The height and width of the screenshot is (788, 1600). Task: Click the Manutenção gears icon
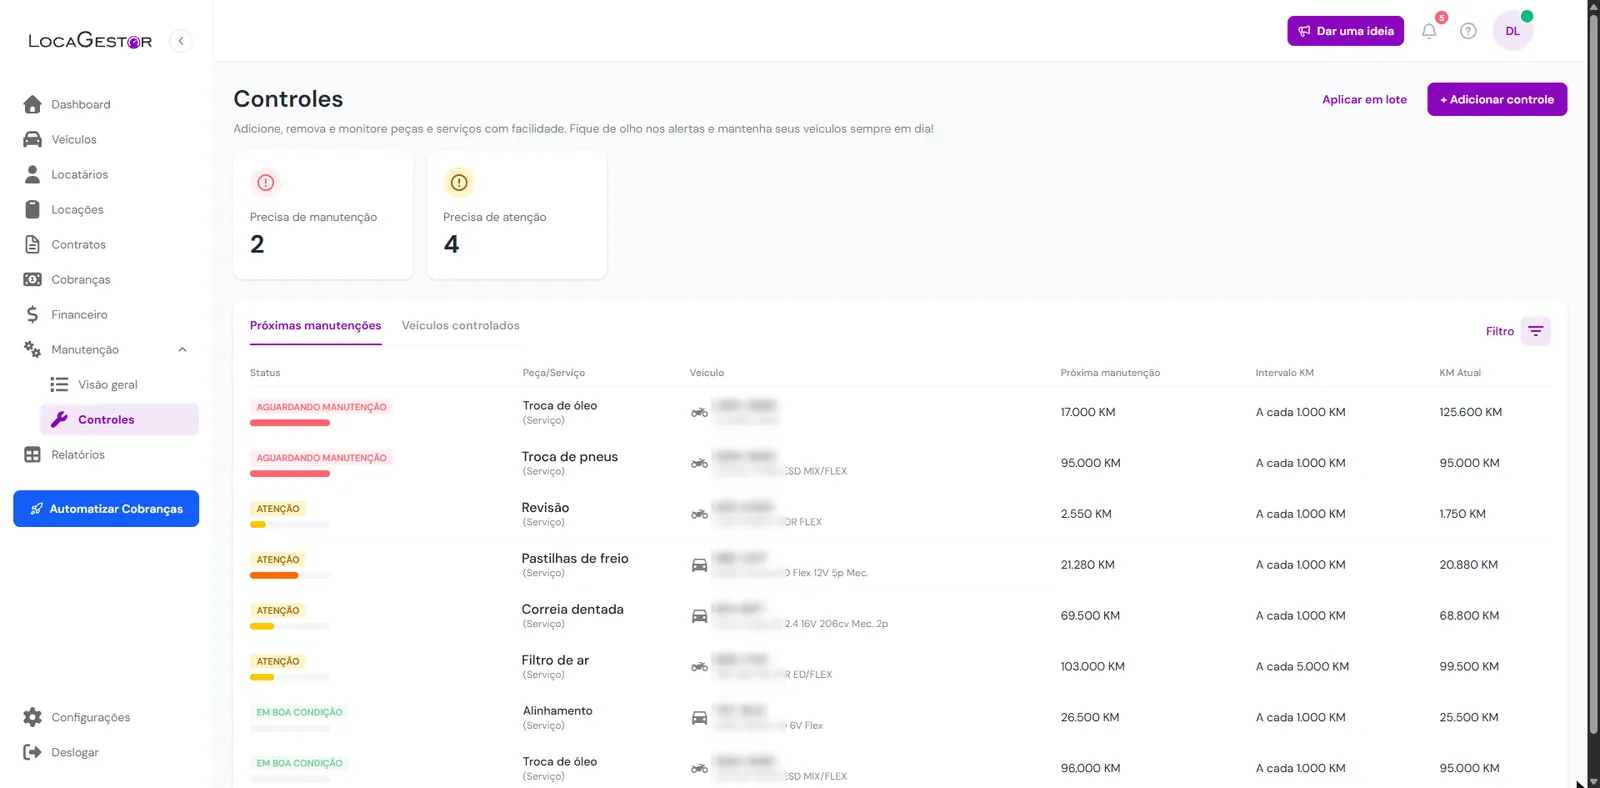(x=32, y=349)
